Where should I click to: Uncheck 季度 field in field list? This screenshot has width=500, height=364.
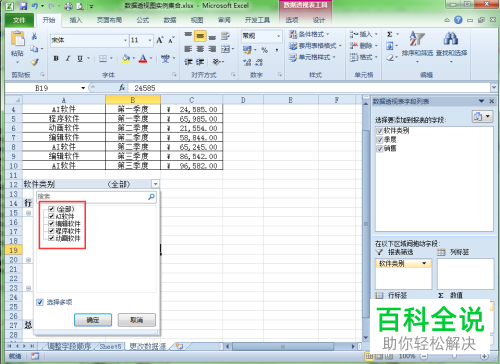tap(379, 140)
